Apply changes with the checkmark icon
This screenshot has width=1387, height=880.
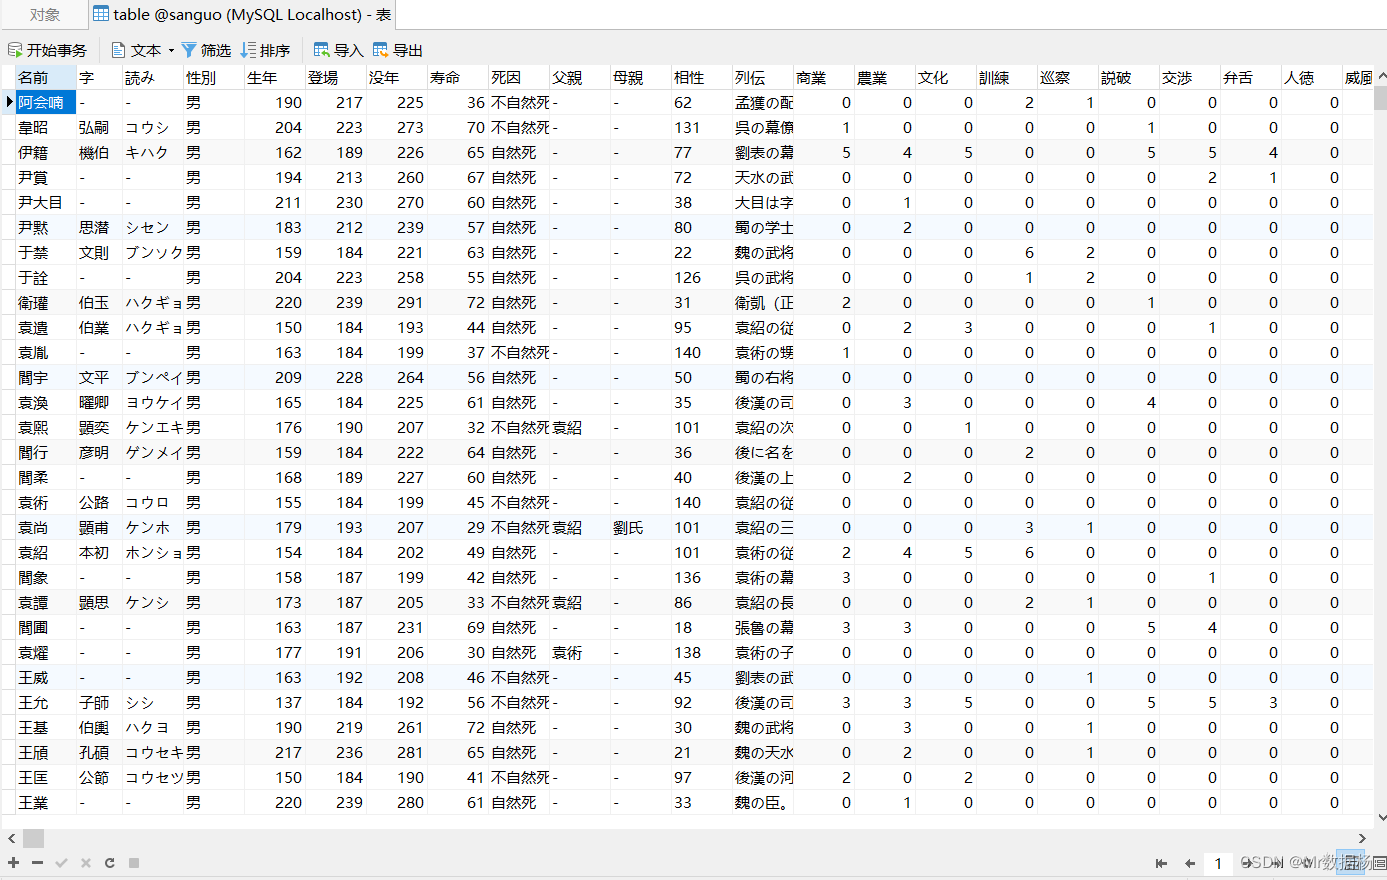pos(61,862)
